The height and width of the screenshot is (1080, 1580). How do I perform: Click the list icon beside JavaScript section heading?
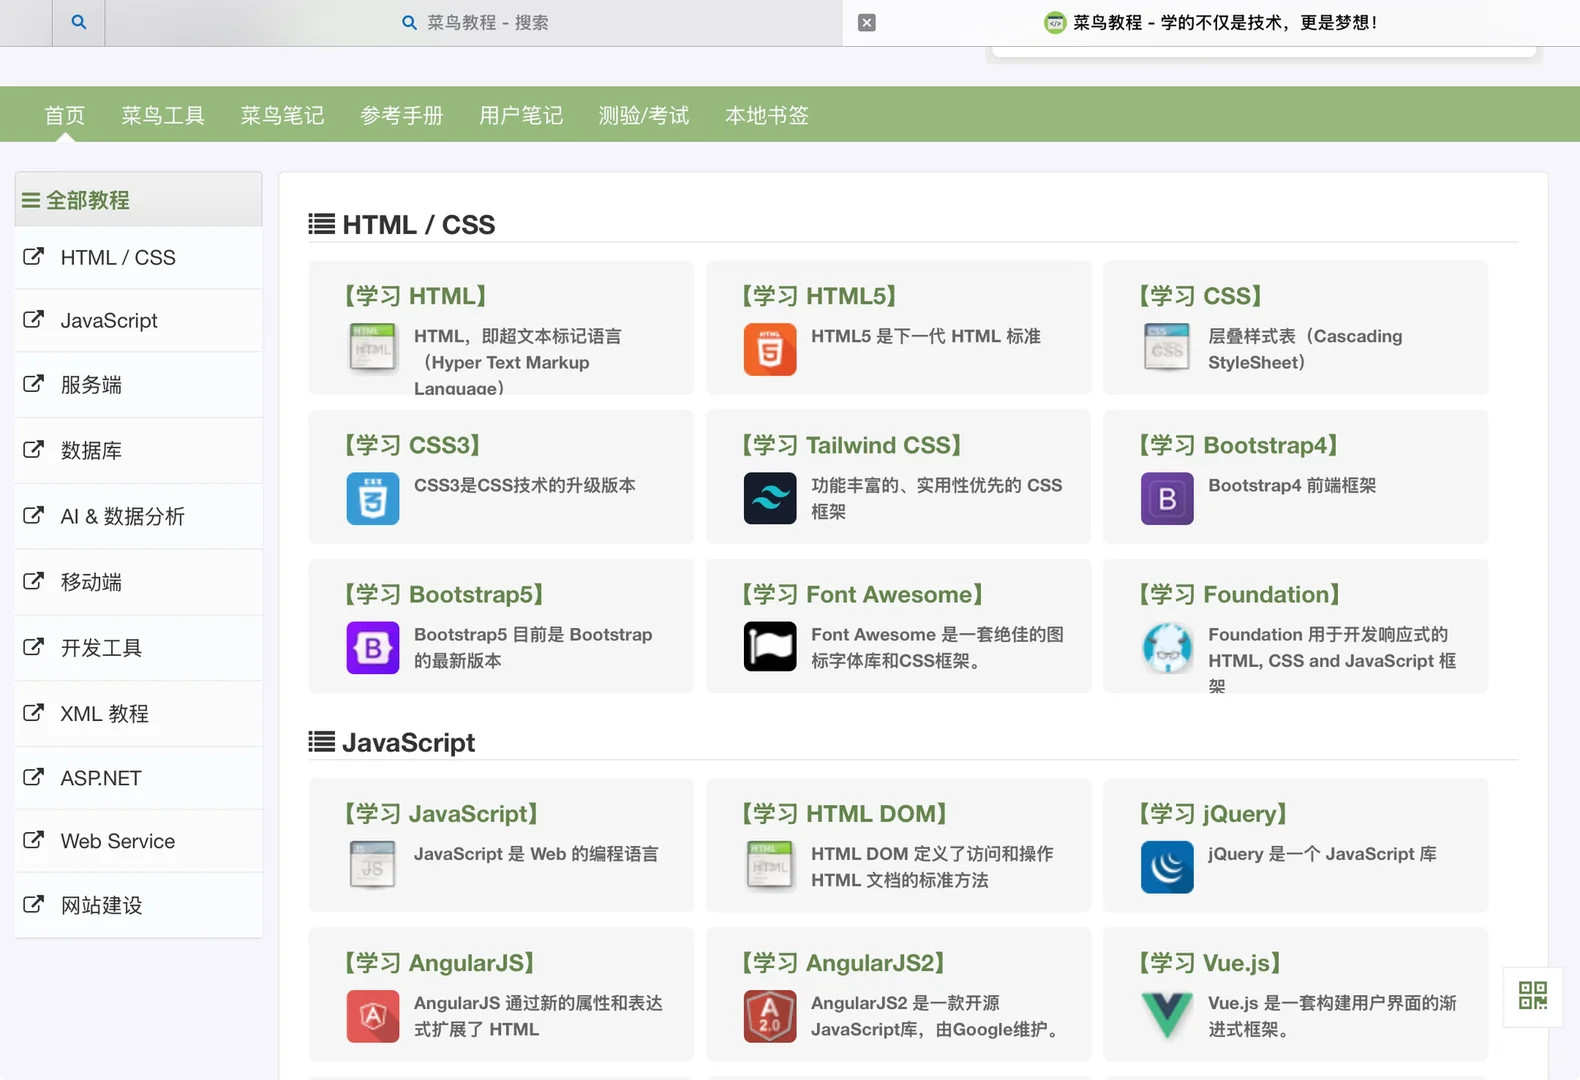[321, 742]
